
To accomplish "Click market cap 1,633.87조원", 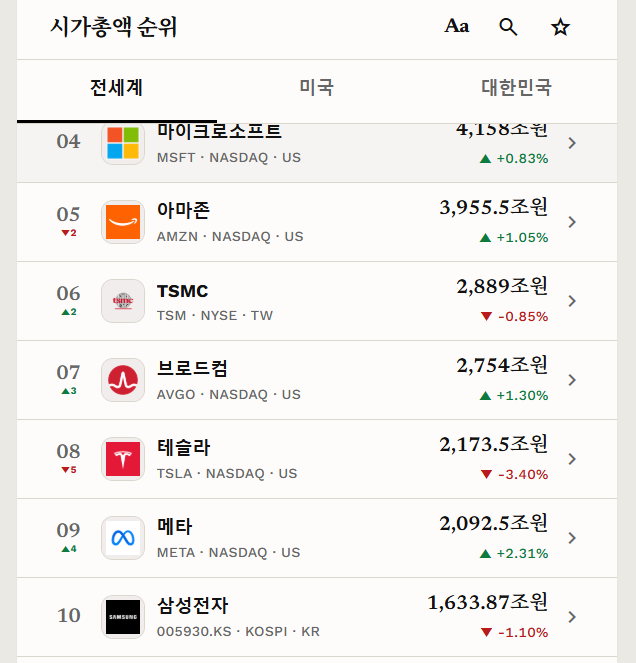I will pos(488,603).
